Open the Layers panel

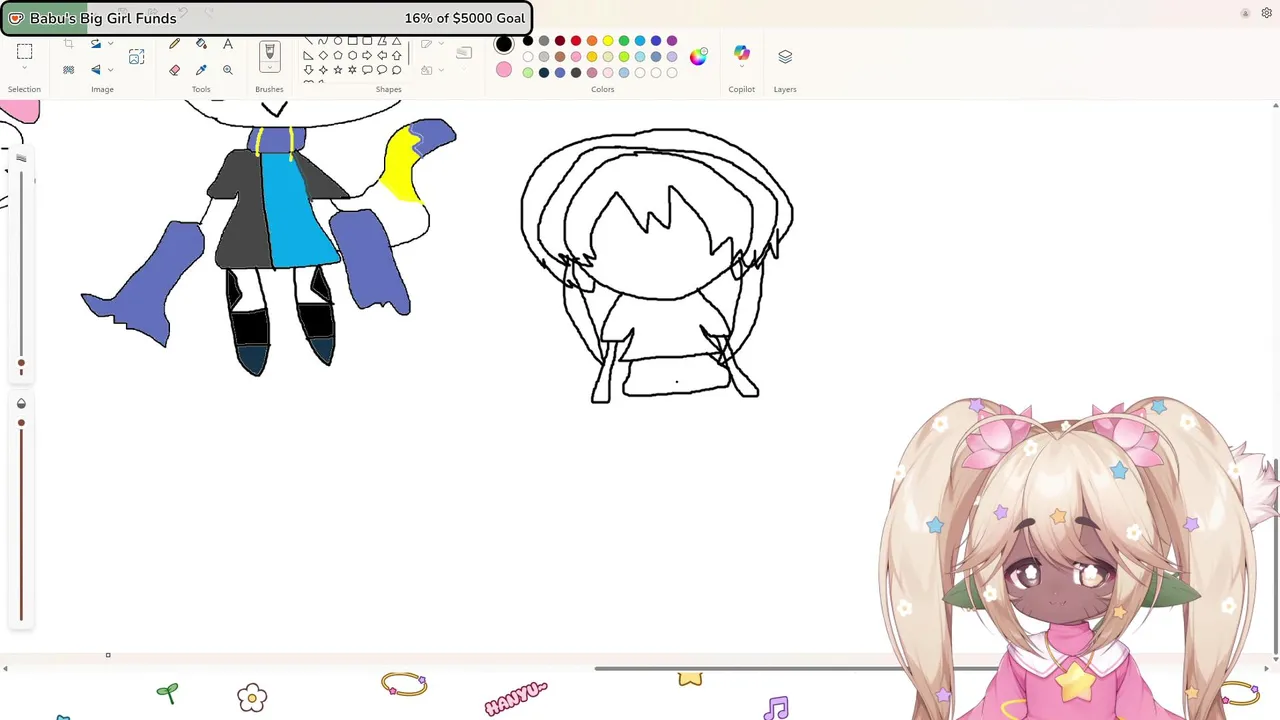tap(785, 56)
